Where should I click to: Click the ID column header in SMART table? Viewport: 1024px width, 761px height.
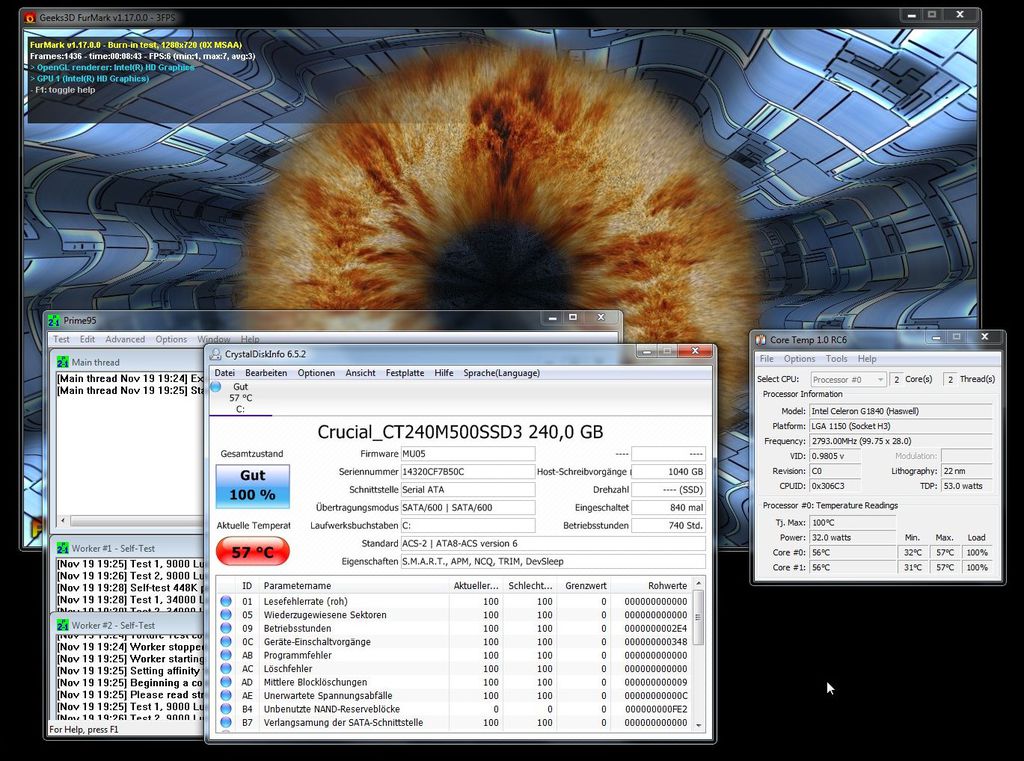tap(248, 585)
